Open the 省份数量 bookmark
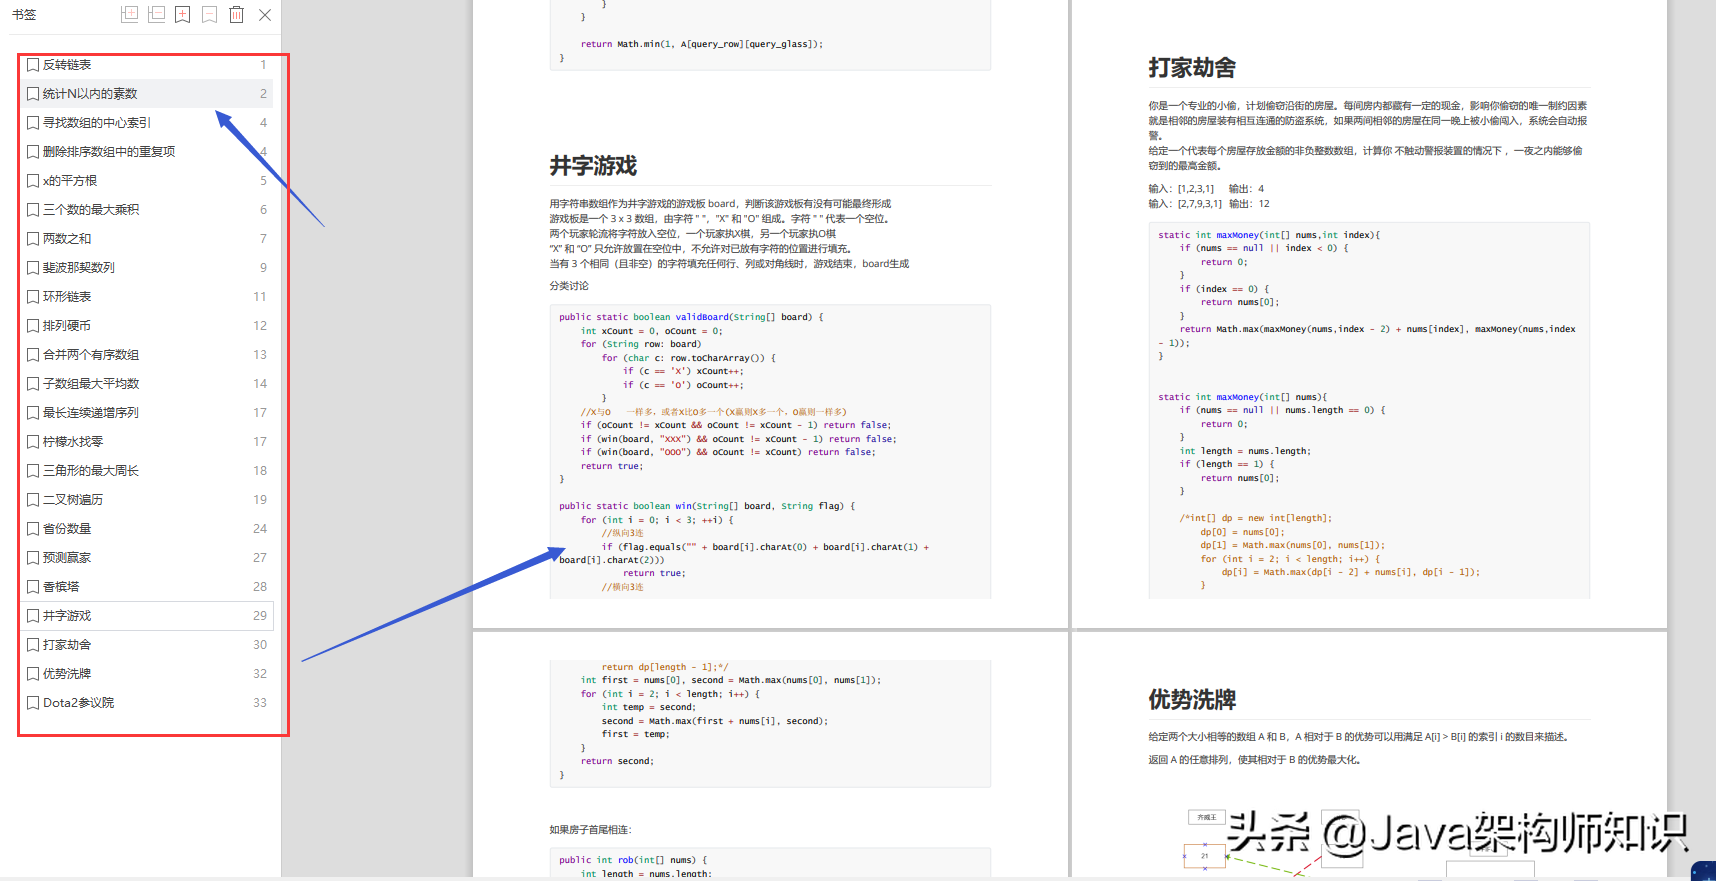 [x=148, y=529]
